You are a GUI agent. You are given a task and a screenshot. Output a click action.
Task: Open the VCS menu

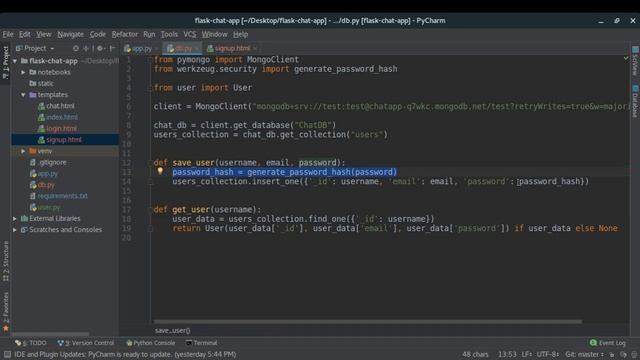[189, 34]
